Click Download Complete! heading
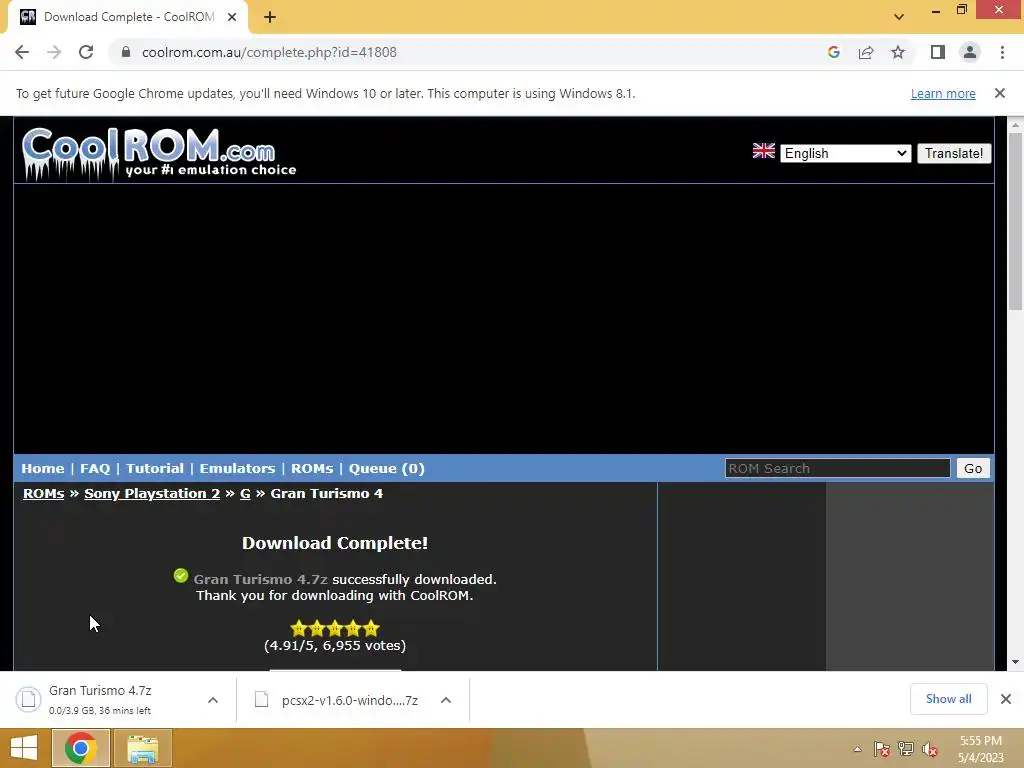 [335, 543]
